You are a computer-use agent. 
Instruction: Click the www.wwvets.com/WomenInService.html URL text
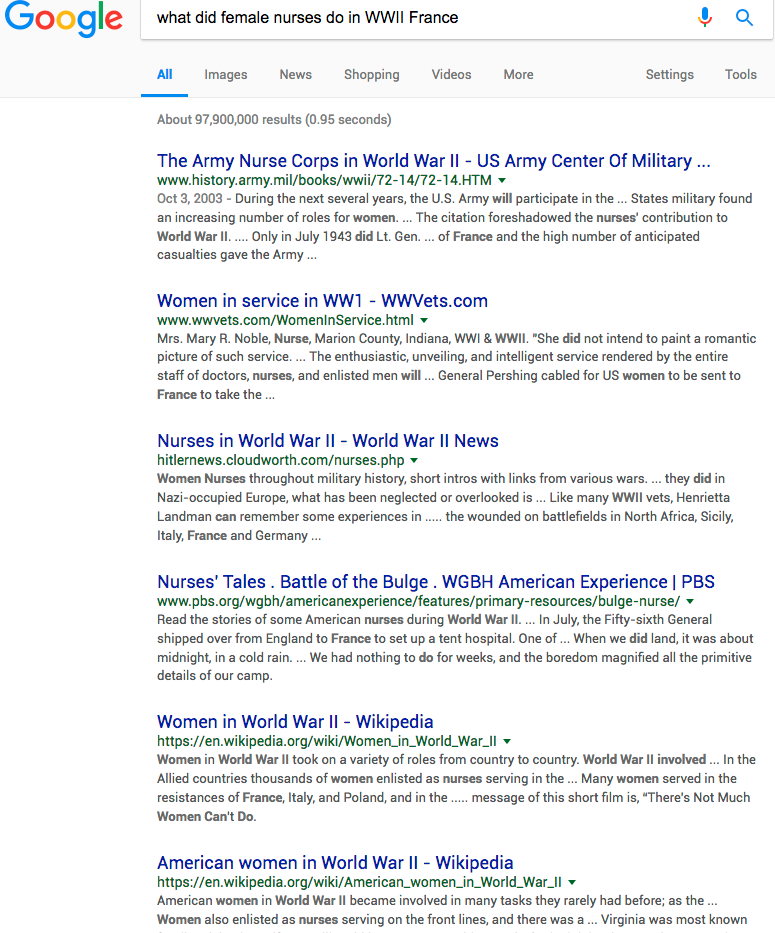pos(285,320)
